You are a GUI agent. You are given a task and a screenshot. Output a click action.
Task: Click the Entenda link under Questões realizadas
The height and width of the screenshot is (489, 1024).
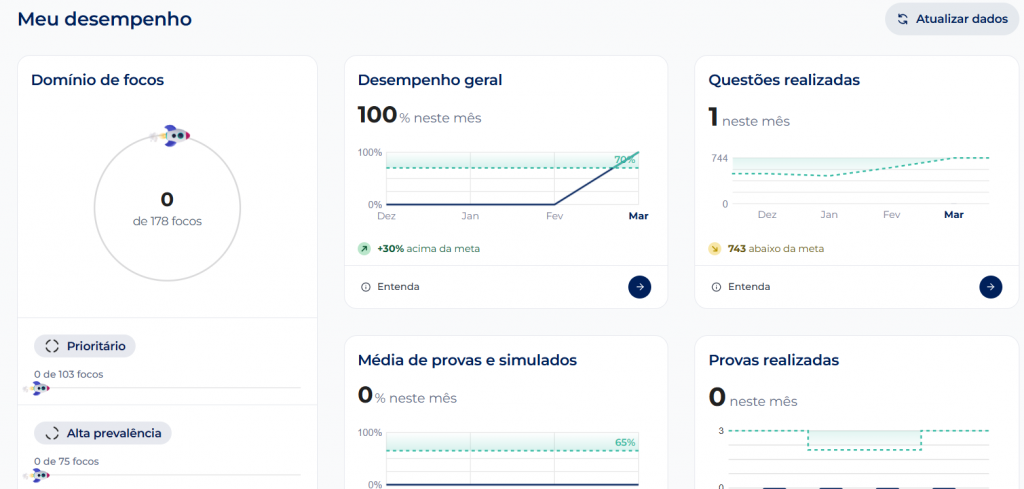click(x=749, y=287)
